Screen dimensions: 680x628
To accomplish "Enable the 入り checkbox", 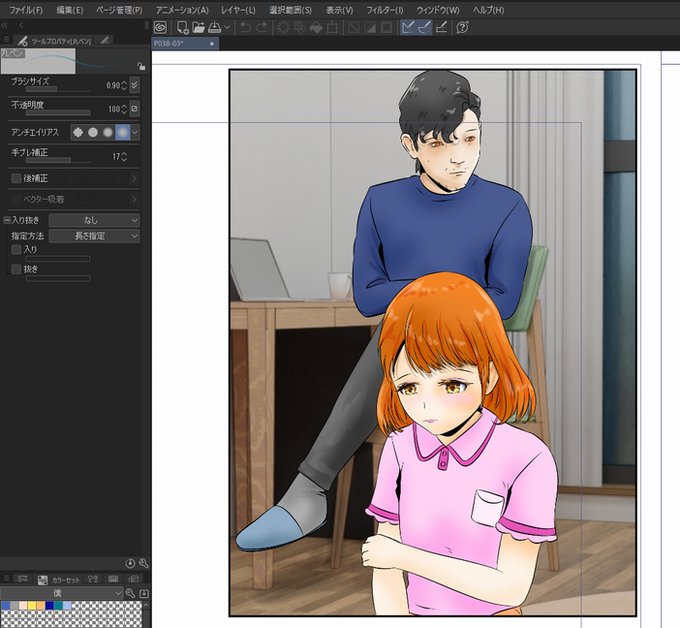I will 16,249.
